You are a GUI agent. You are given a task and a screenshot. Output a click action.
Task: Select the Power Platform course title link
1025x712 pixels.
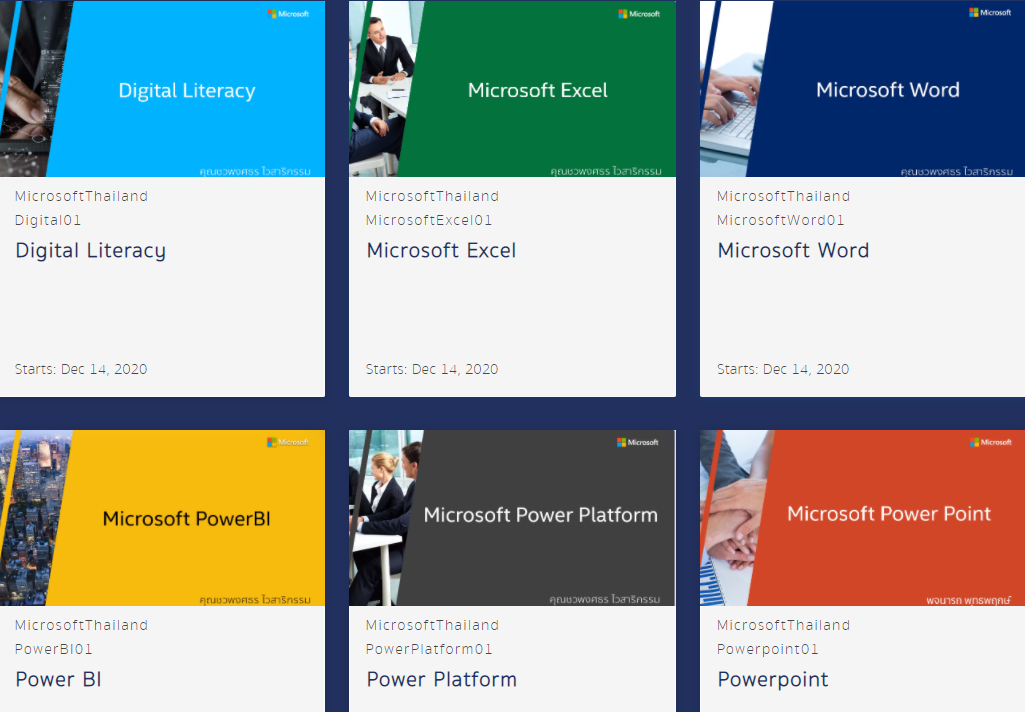tap(441, 680)
